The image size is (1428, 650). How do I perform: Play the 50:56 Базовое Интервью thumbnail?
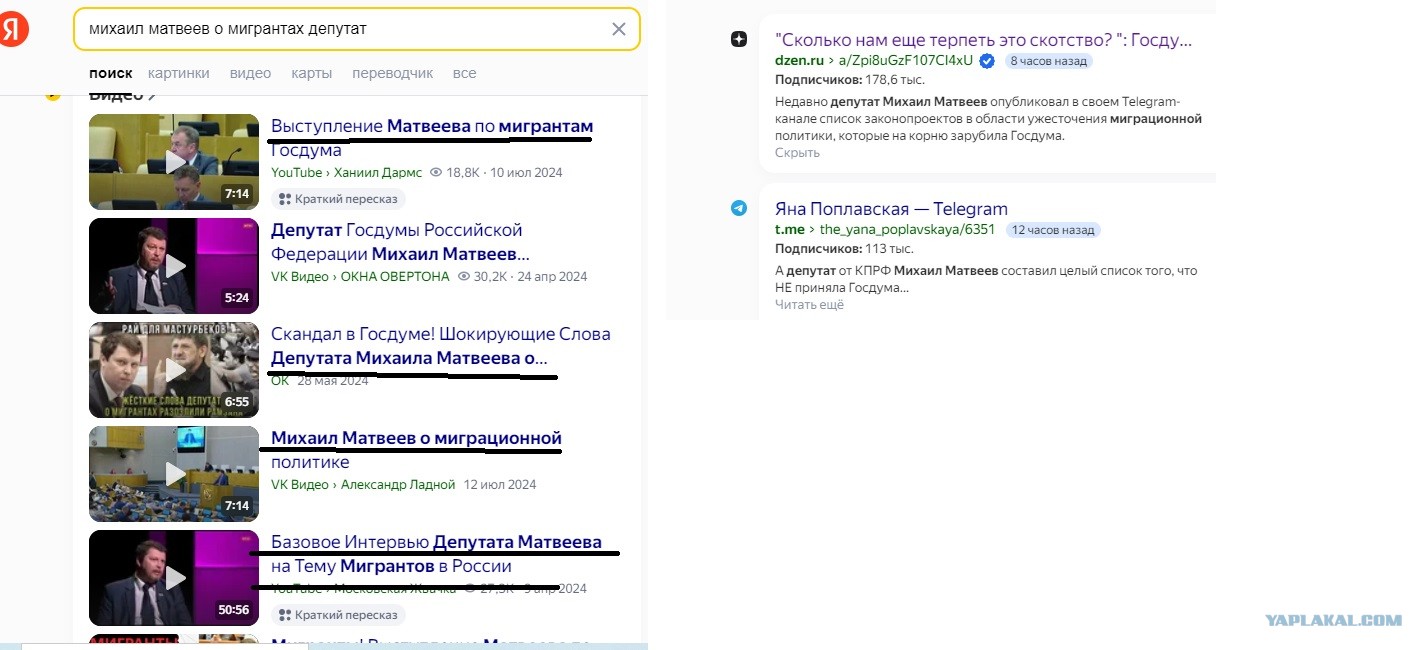(174, 578)
